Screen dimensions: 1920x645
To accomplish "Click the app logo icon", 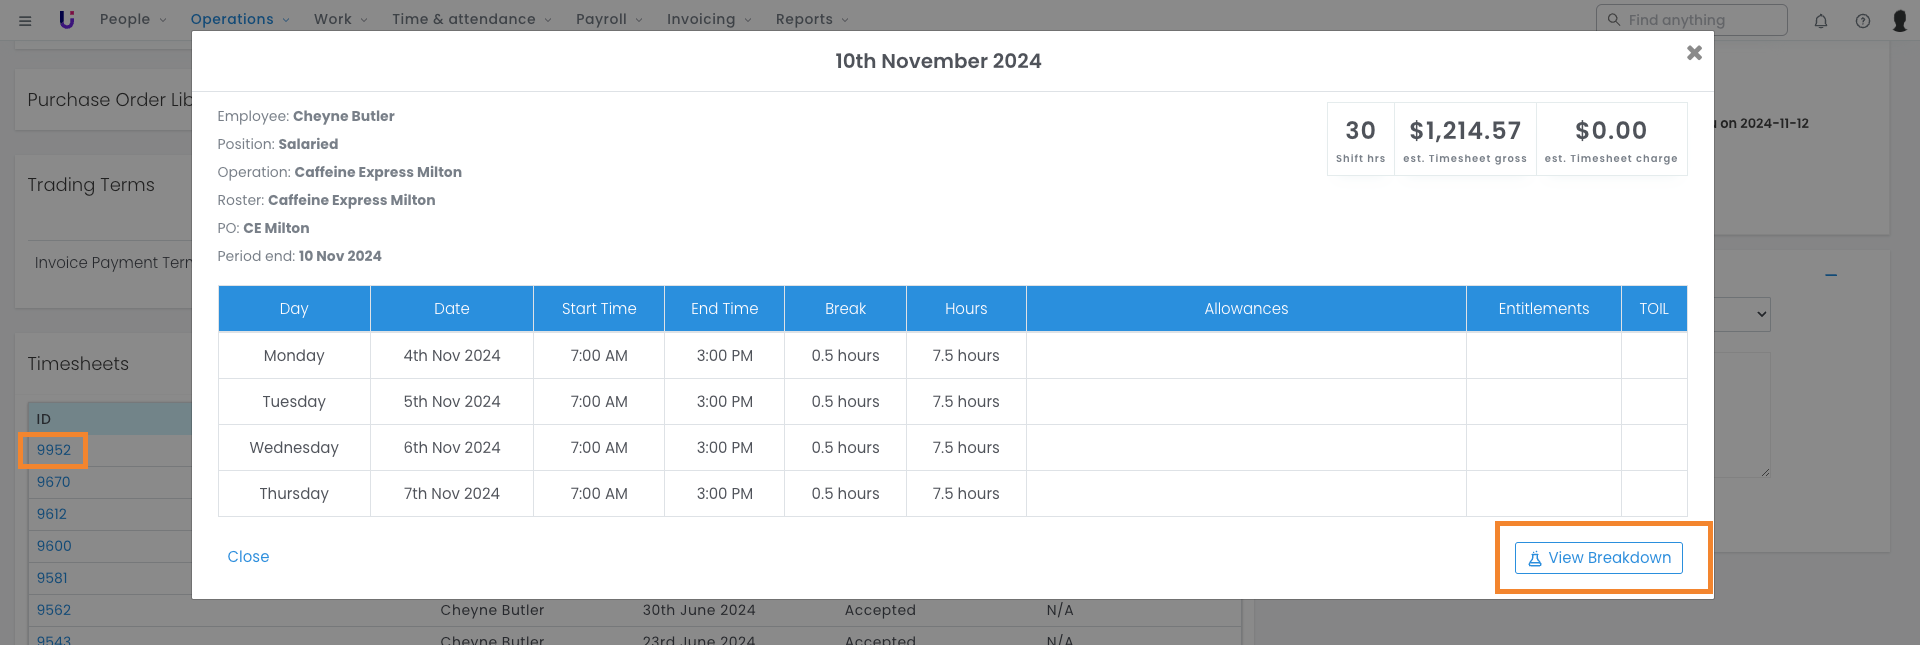I will point(67,19).
